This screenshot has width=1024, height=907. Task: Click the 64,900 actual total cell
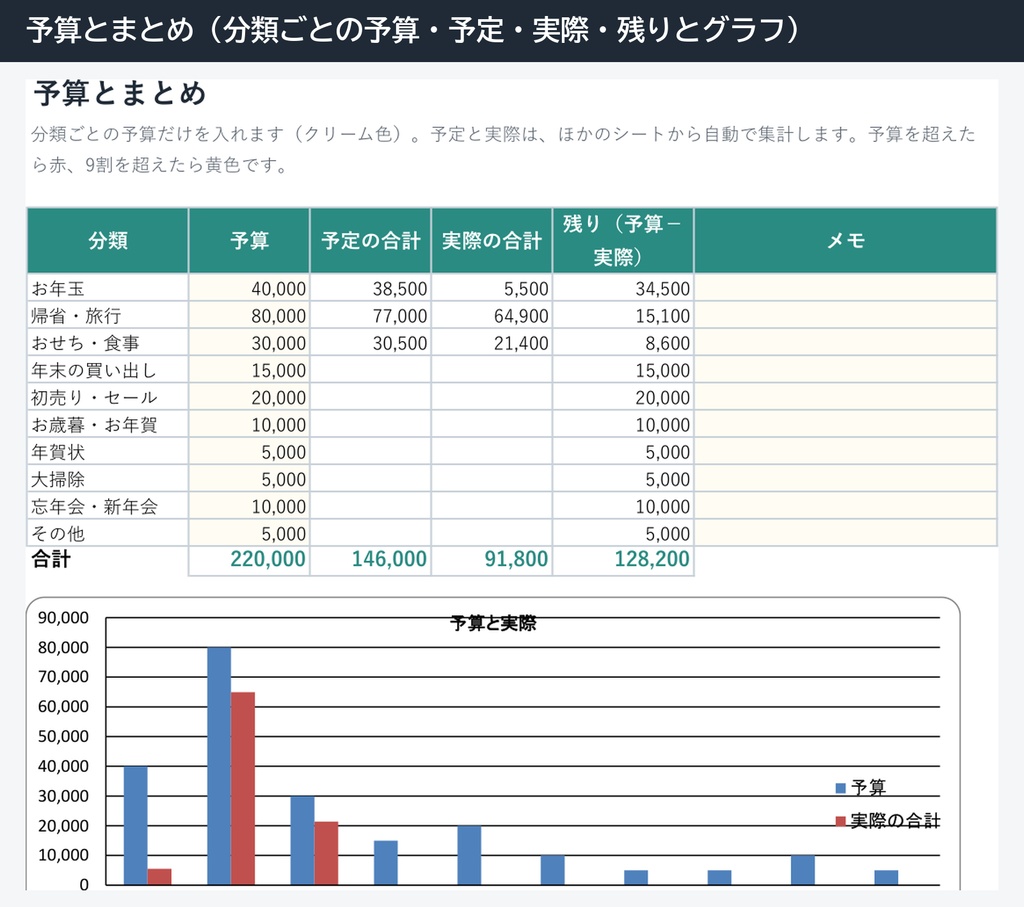click(492, 315)
